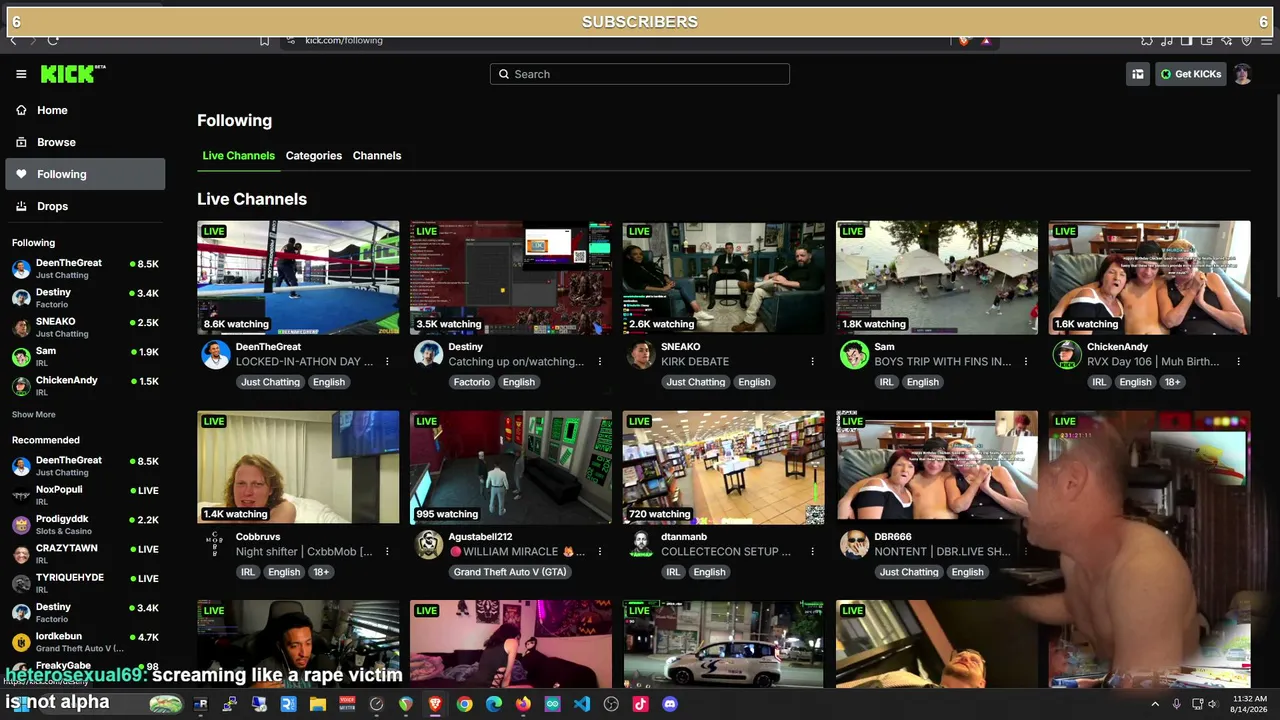
Task: Bookmark the page with the bookmark icon
Action: (x=264, y=40)
